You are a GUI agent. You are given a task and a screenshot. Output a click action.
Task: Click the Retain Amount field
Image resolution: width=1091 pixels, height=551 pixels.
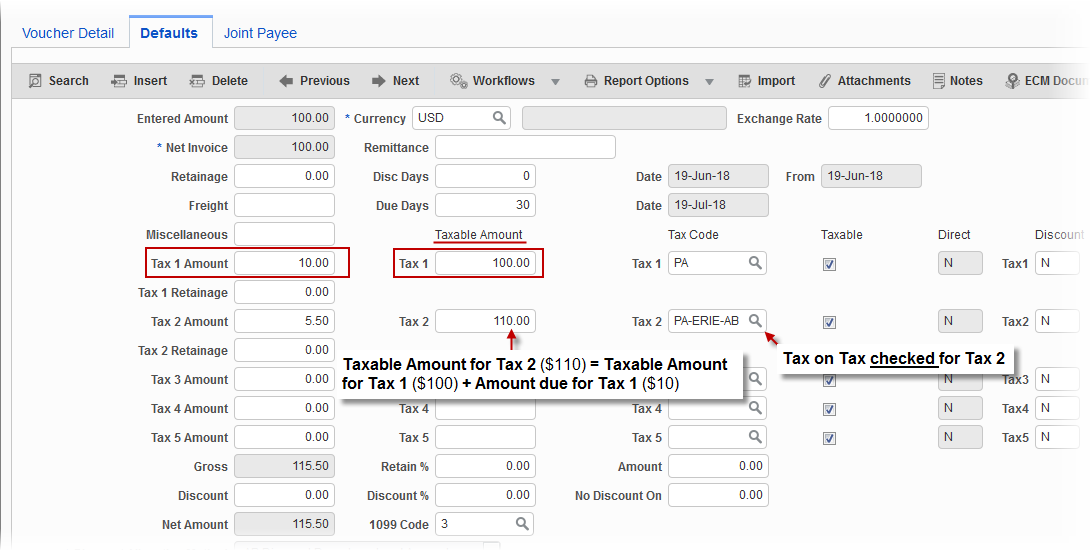[719, 466]
